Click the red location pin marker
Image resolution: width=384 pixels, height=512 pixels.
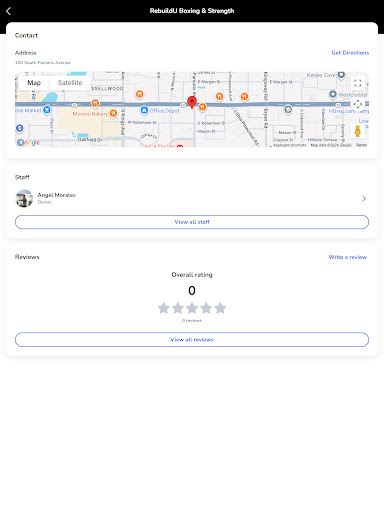[192, 102]
